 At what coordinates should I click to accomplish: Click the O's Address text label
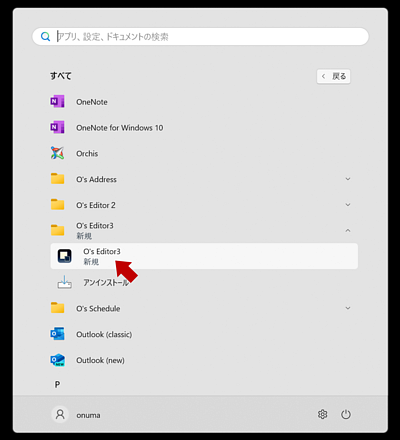coord(96,179)
